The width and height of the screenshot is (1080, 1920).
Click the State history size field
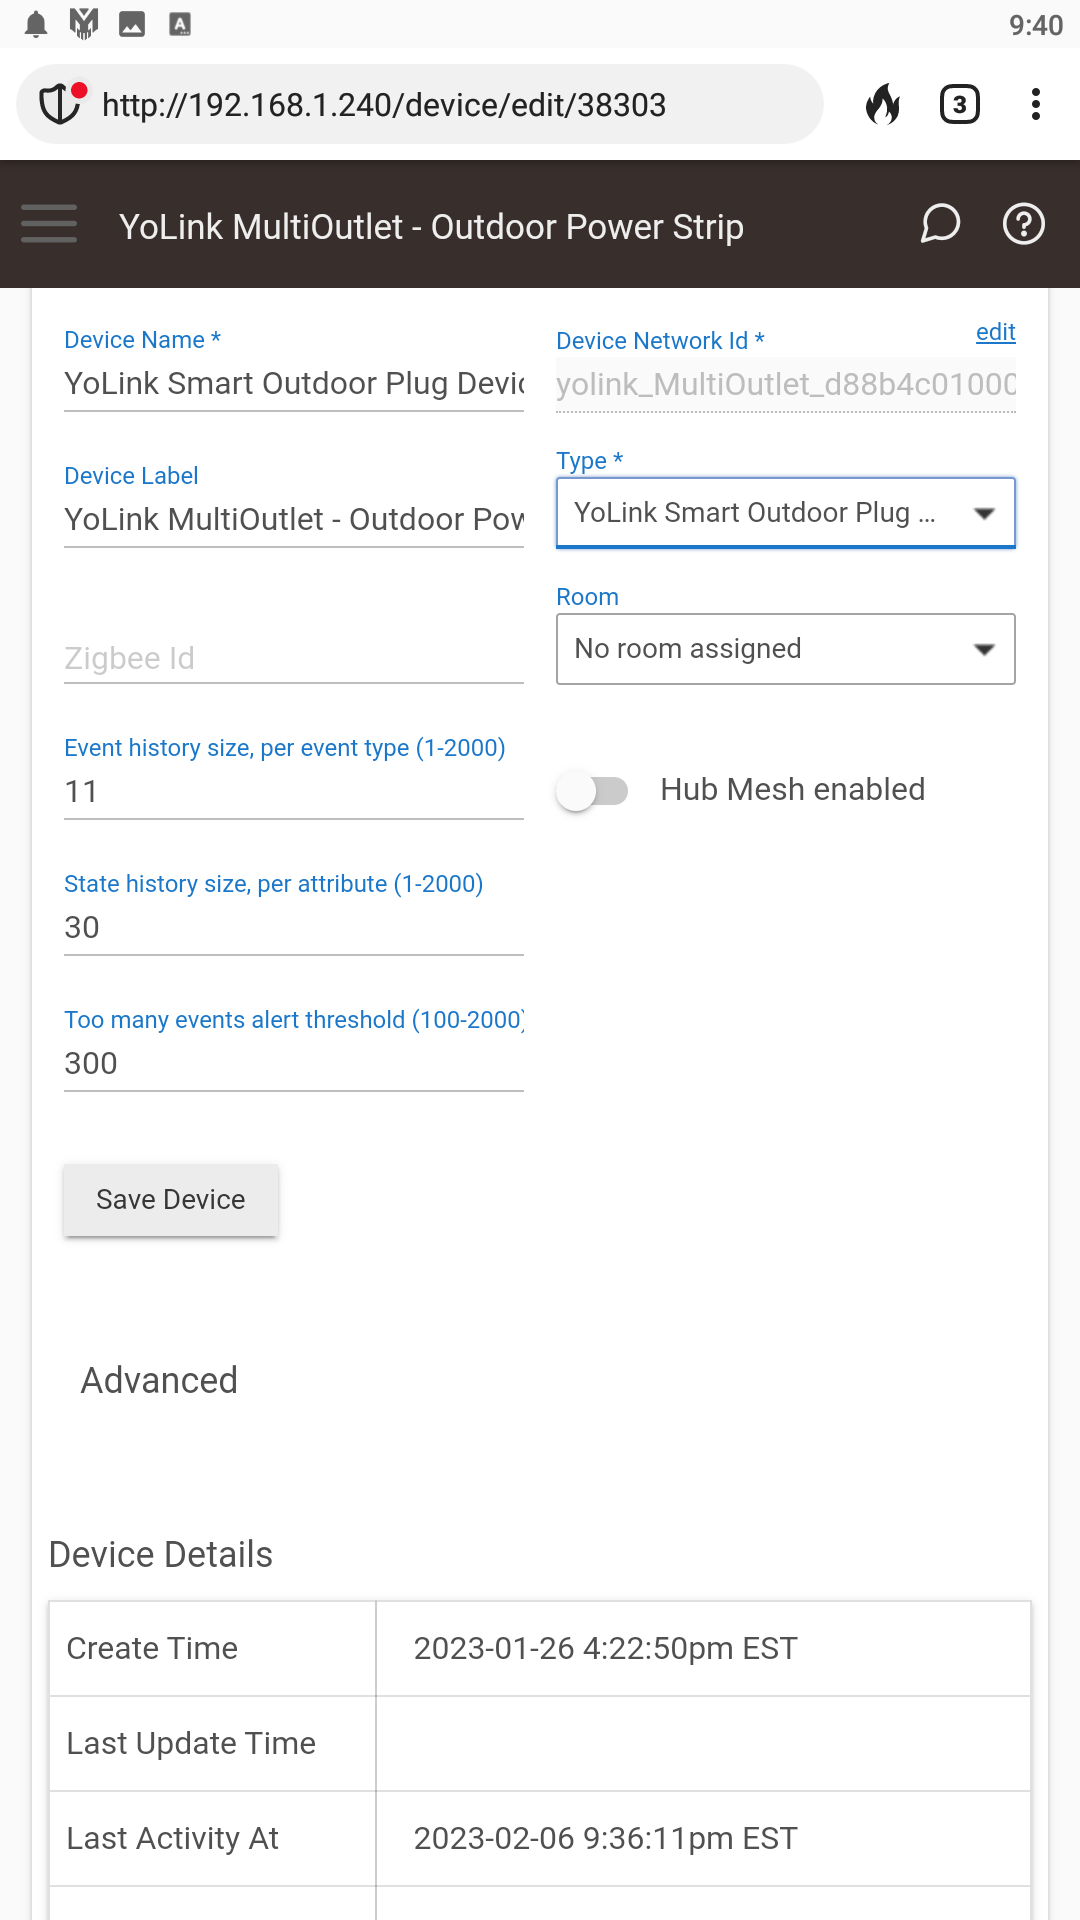pyautogui.click(x=294, y=928)
